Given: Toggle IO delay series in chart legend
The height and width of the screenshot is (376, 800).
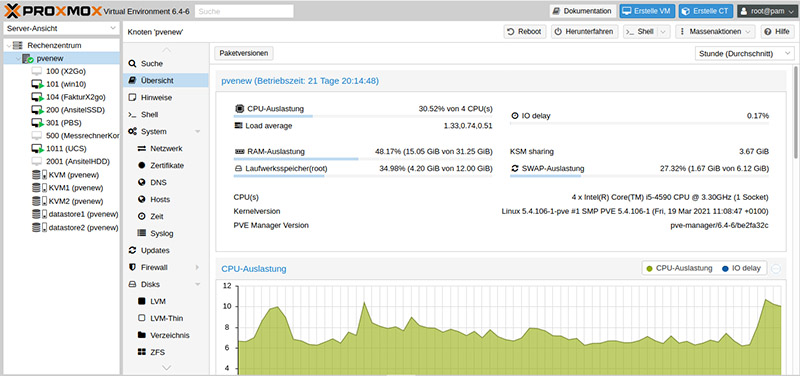Looking at the screenshot, I should click(741, 268).
